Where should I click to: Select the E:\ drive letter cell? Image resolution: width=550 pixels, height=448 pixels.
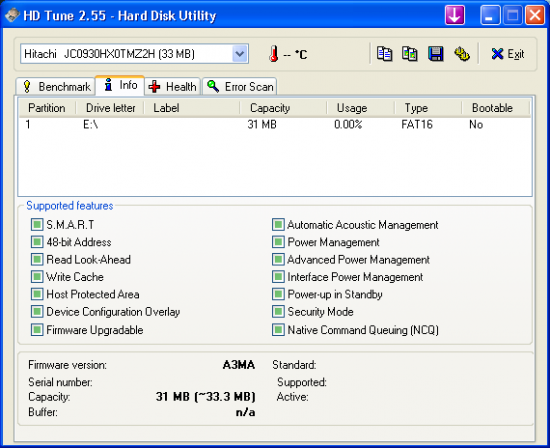(x=90, y=125)
